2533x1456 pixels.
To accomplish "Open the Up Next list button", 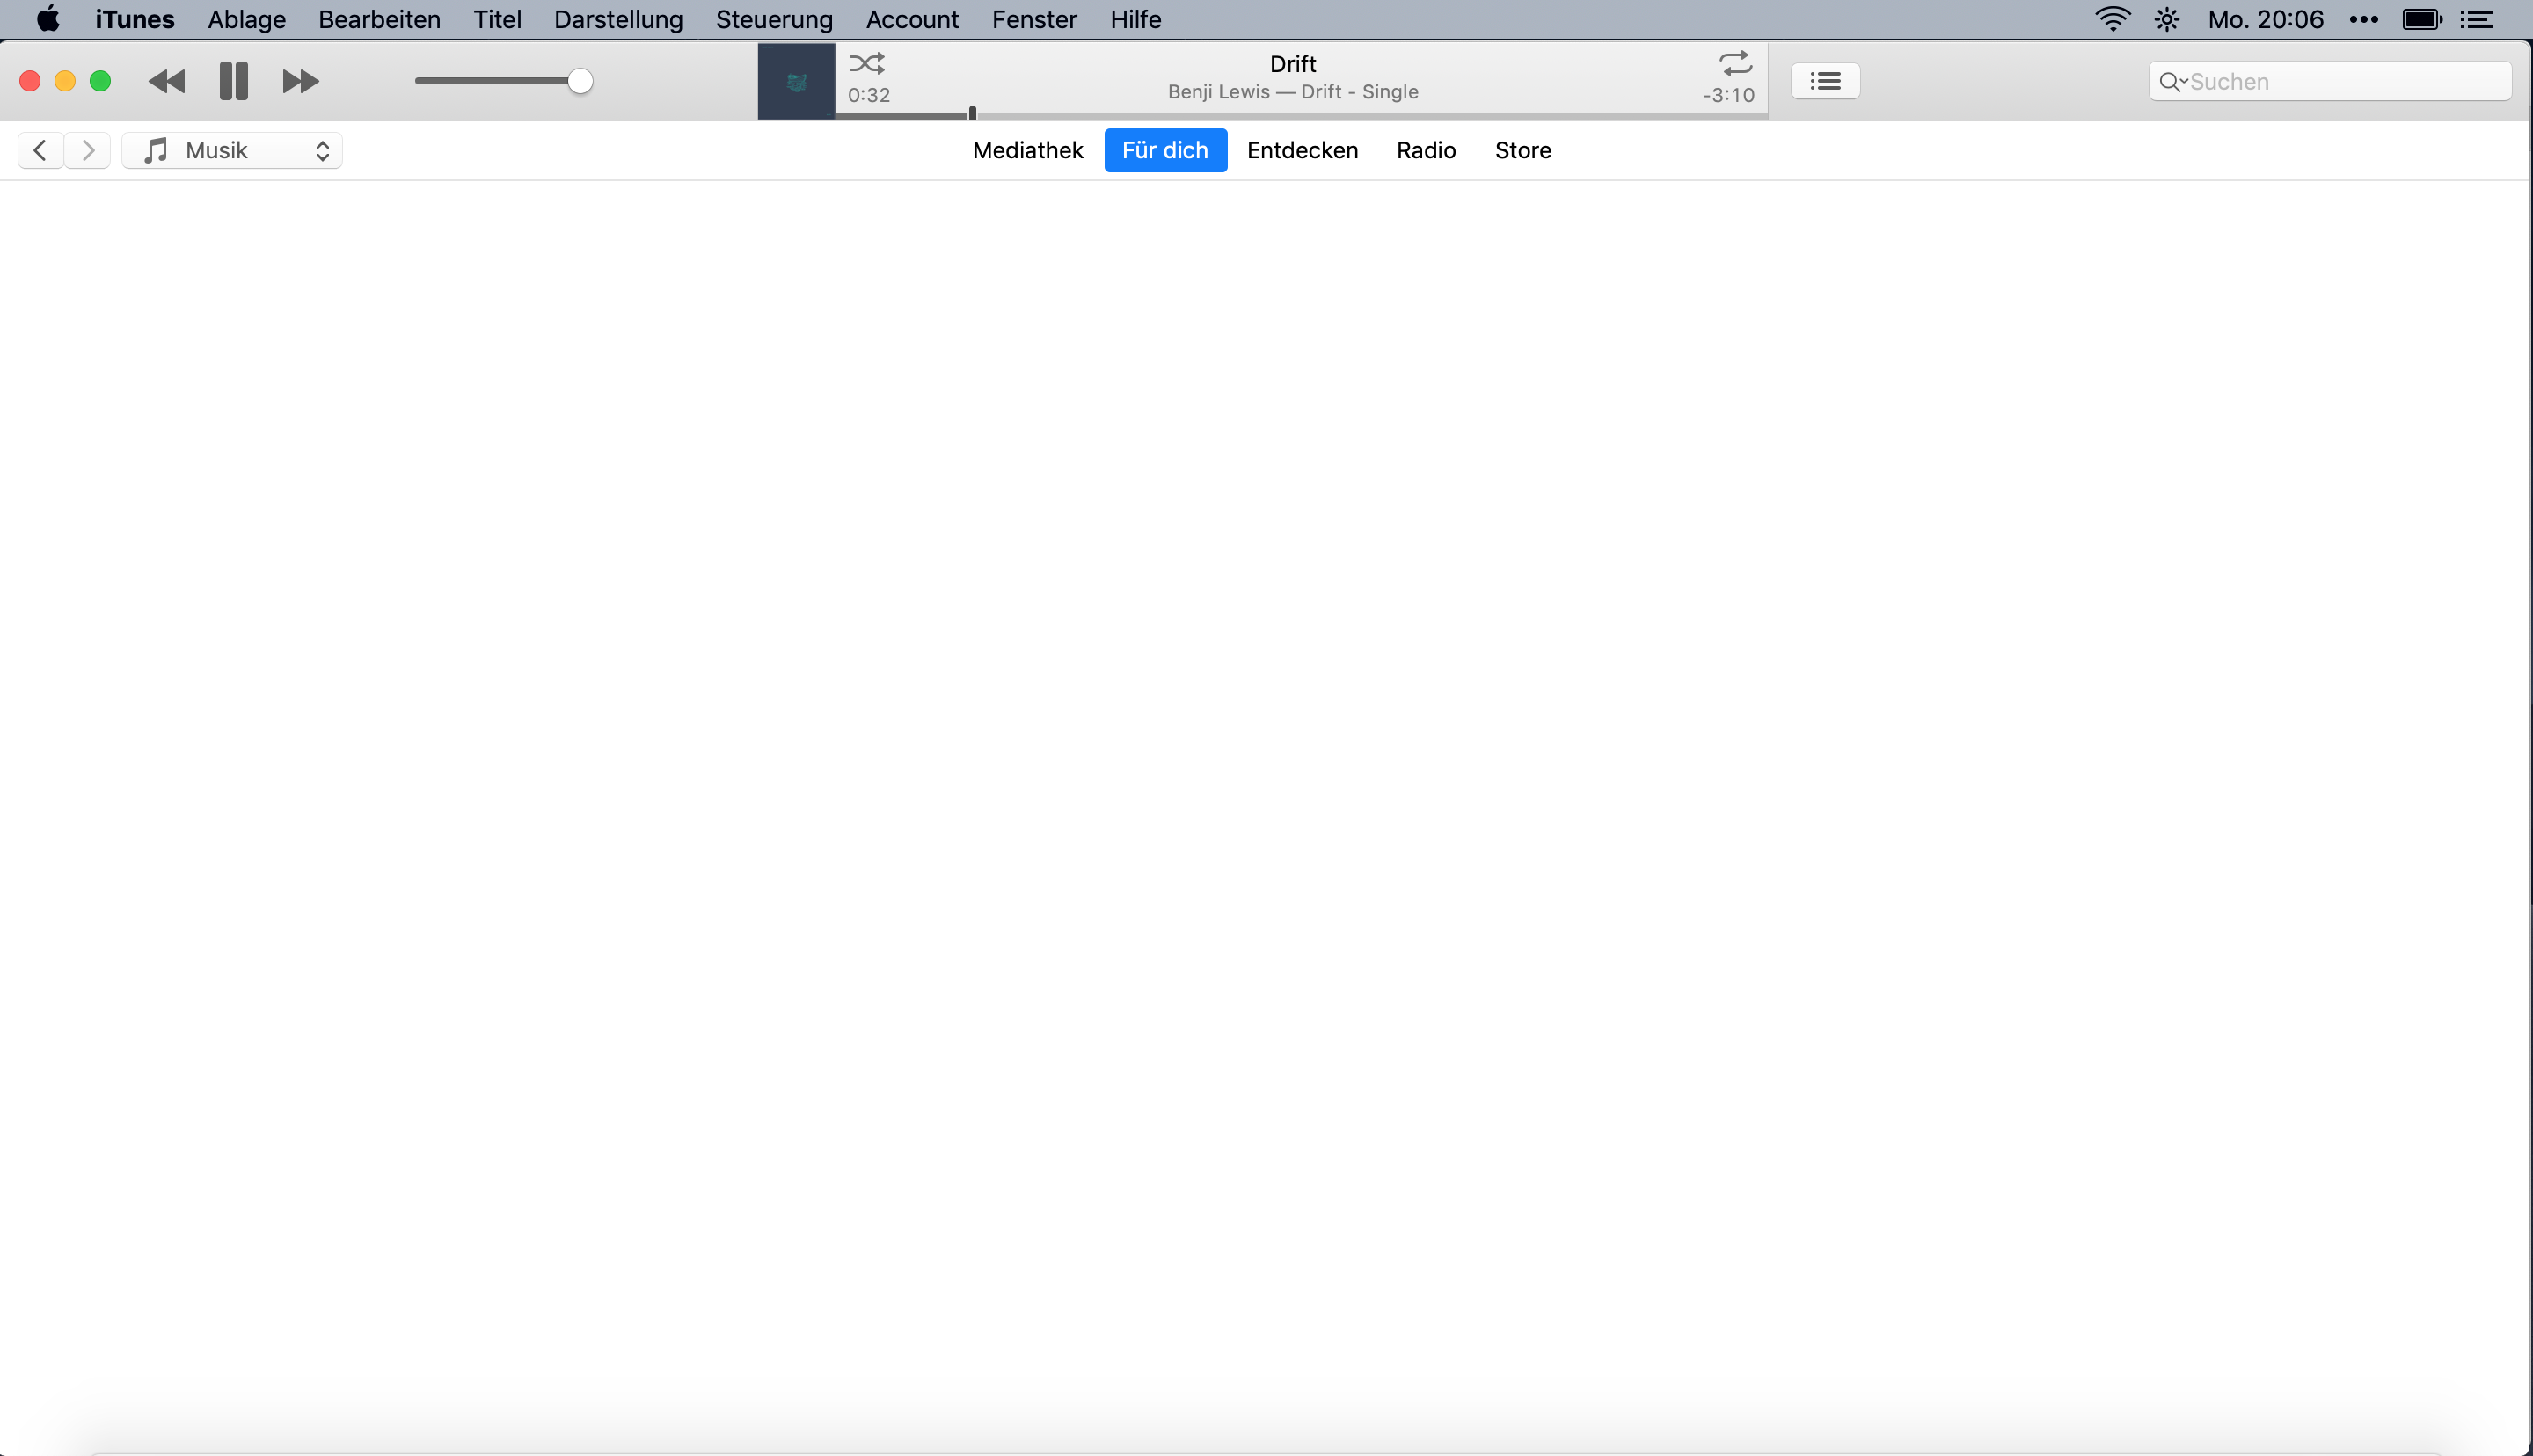I will 1825,81.
